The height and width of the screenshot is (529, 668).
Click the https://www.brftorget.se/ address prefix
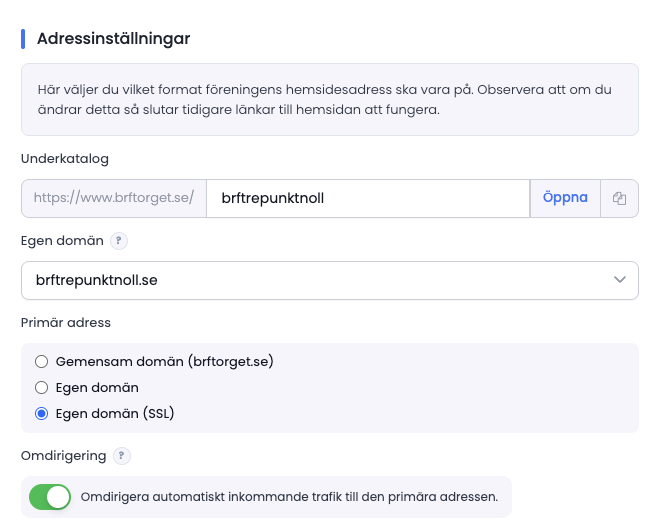point(114,198)
